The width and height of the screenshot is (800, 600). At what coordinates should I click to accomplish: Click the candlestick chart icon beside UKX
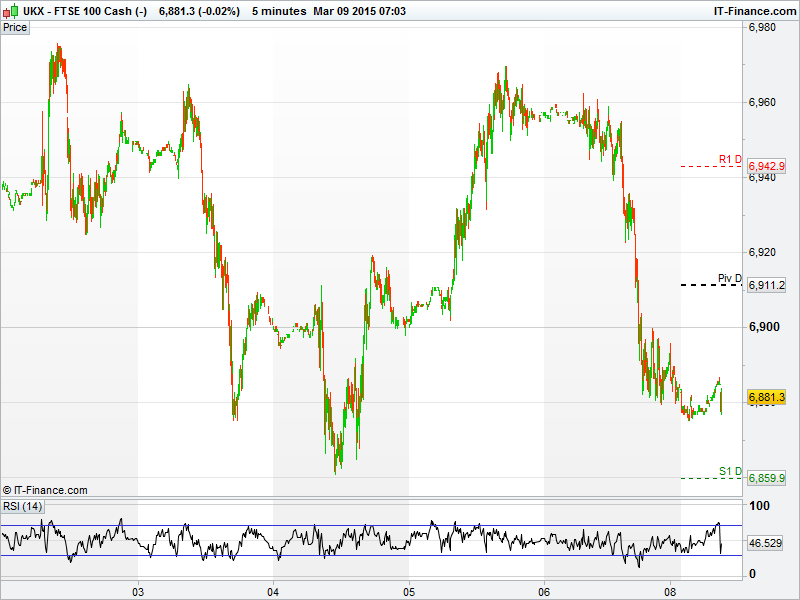(x=10, y=11)
